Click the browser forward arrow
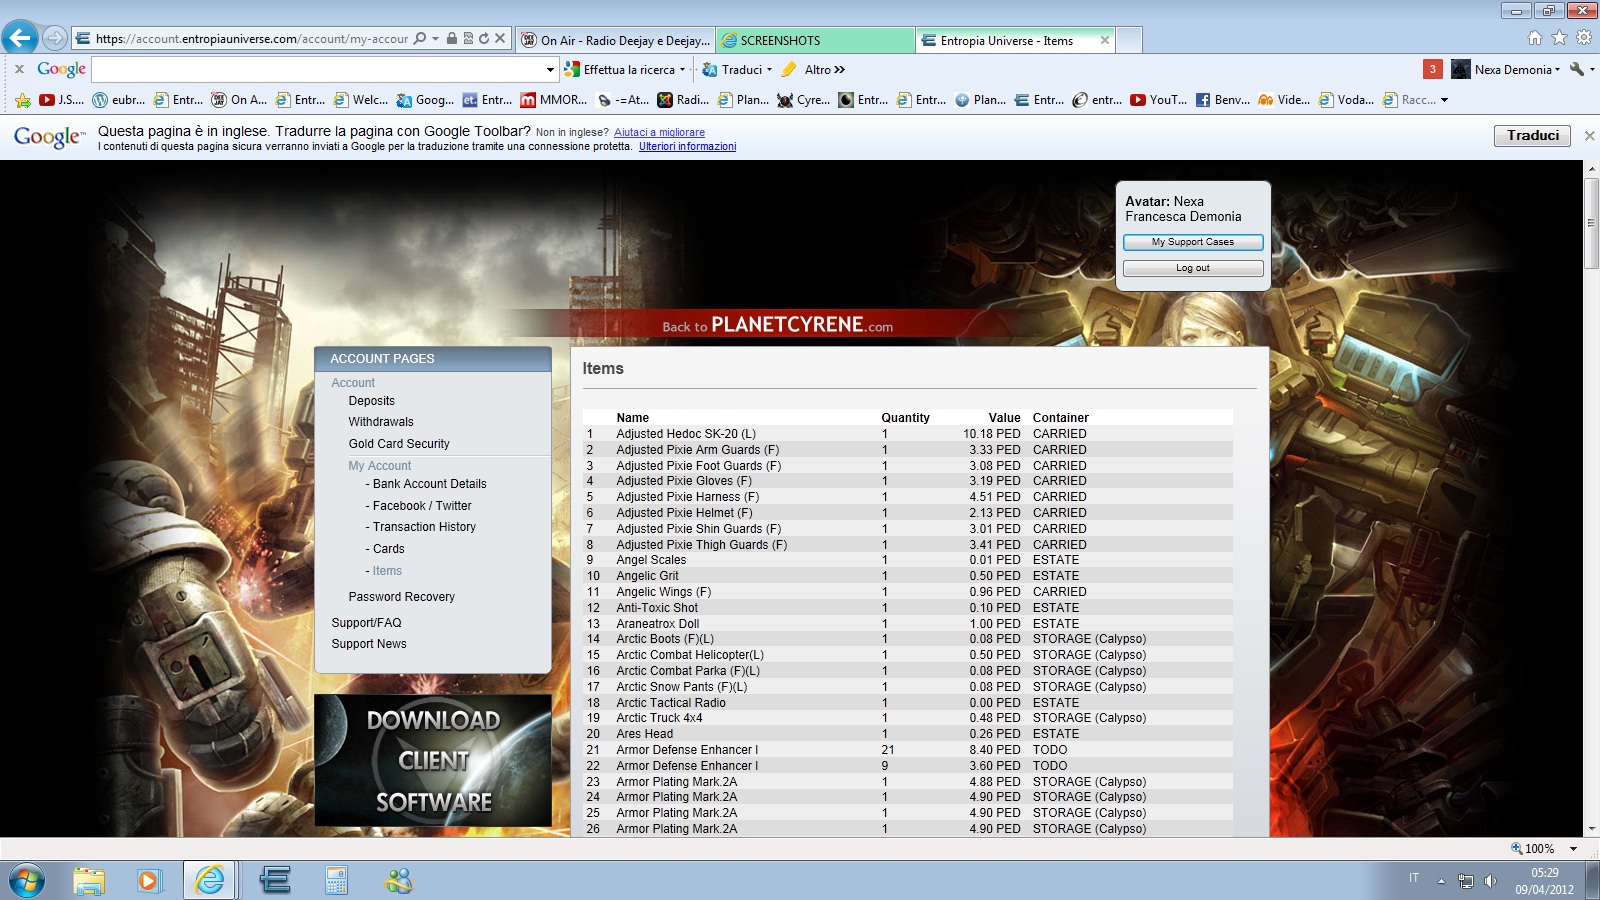 click(55, 38)
